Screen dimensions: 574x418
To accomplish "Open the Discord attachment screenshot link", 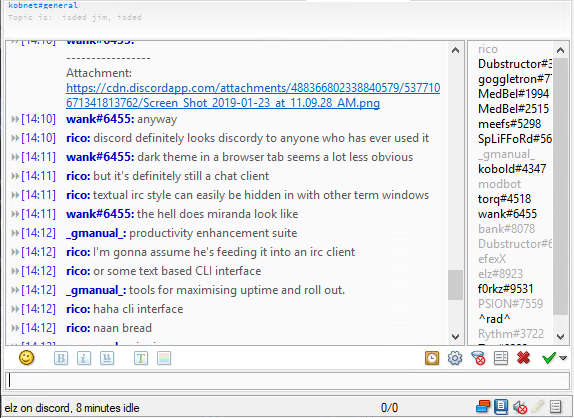I will (253, 96).
